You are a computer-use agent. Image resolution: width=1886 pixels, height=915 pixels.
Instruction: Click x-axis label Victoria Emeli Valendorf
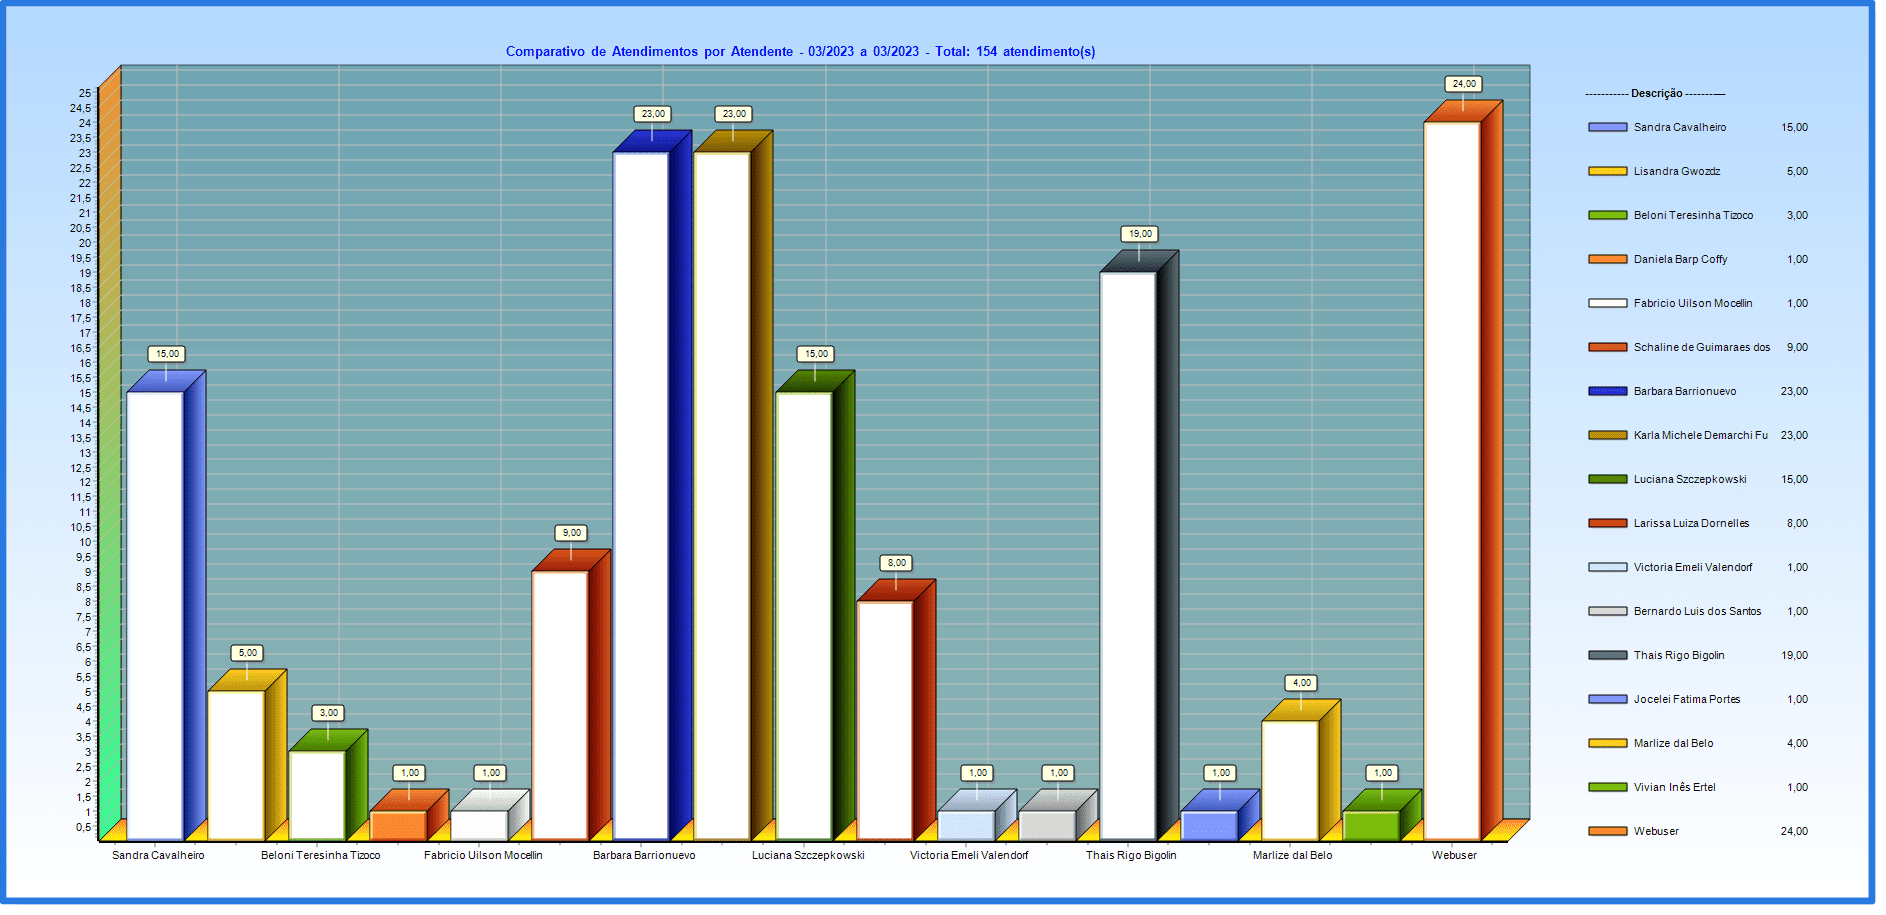point(969,856)
